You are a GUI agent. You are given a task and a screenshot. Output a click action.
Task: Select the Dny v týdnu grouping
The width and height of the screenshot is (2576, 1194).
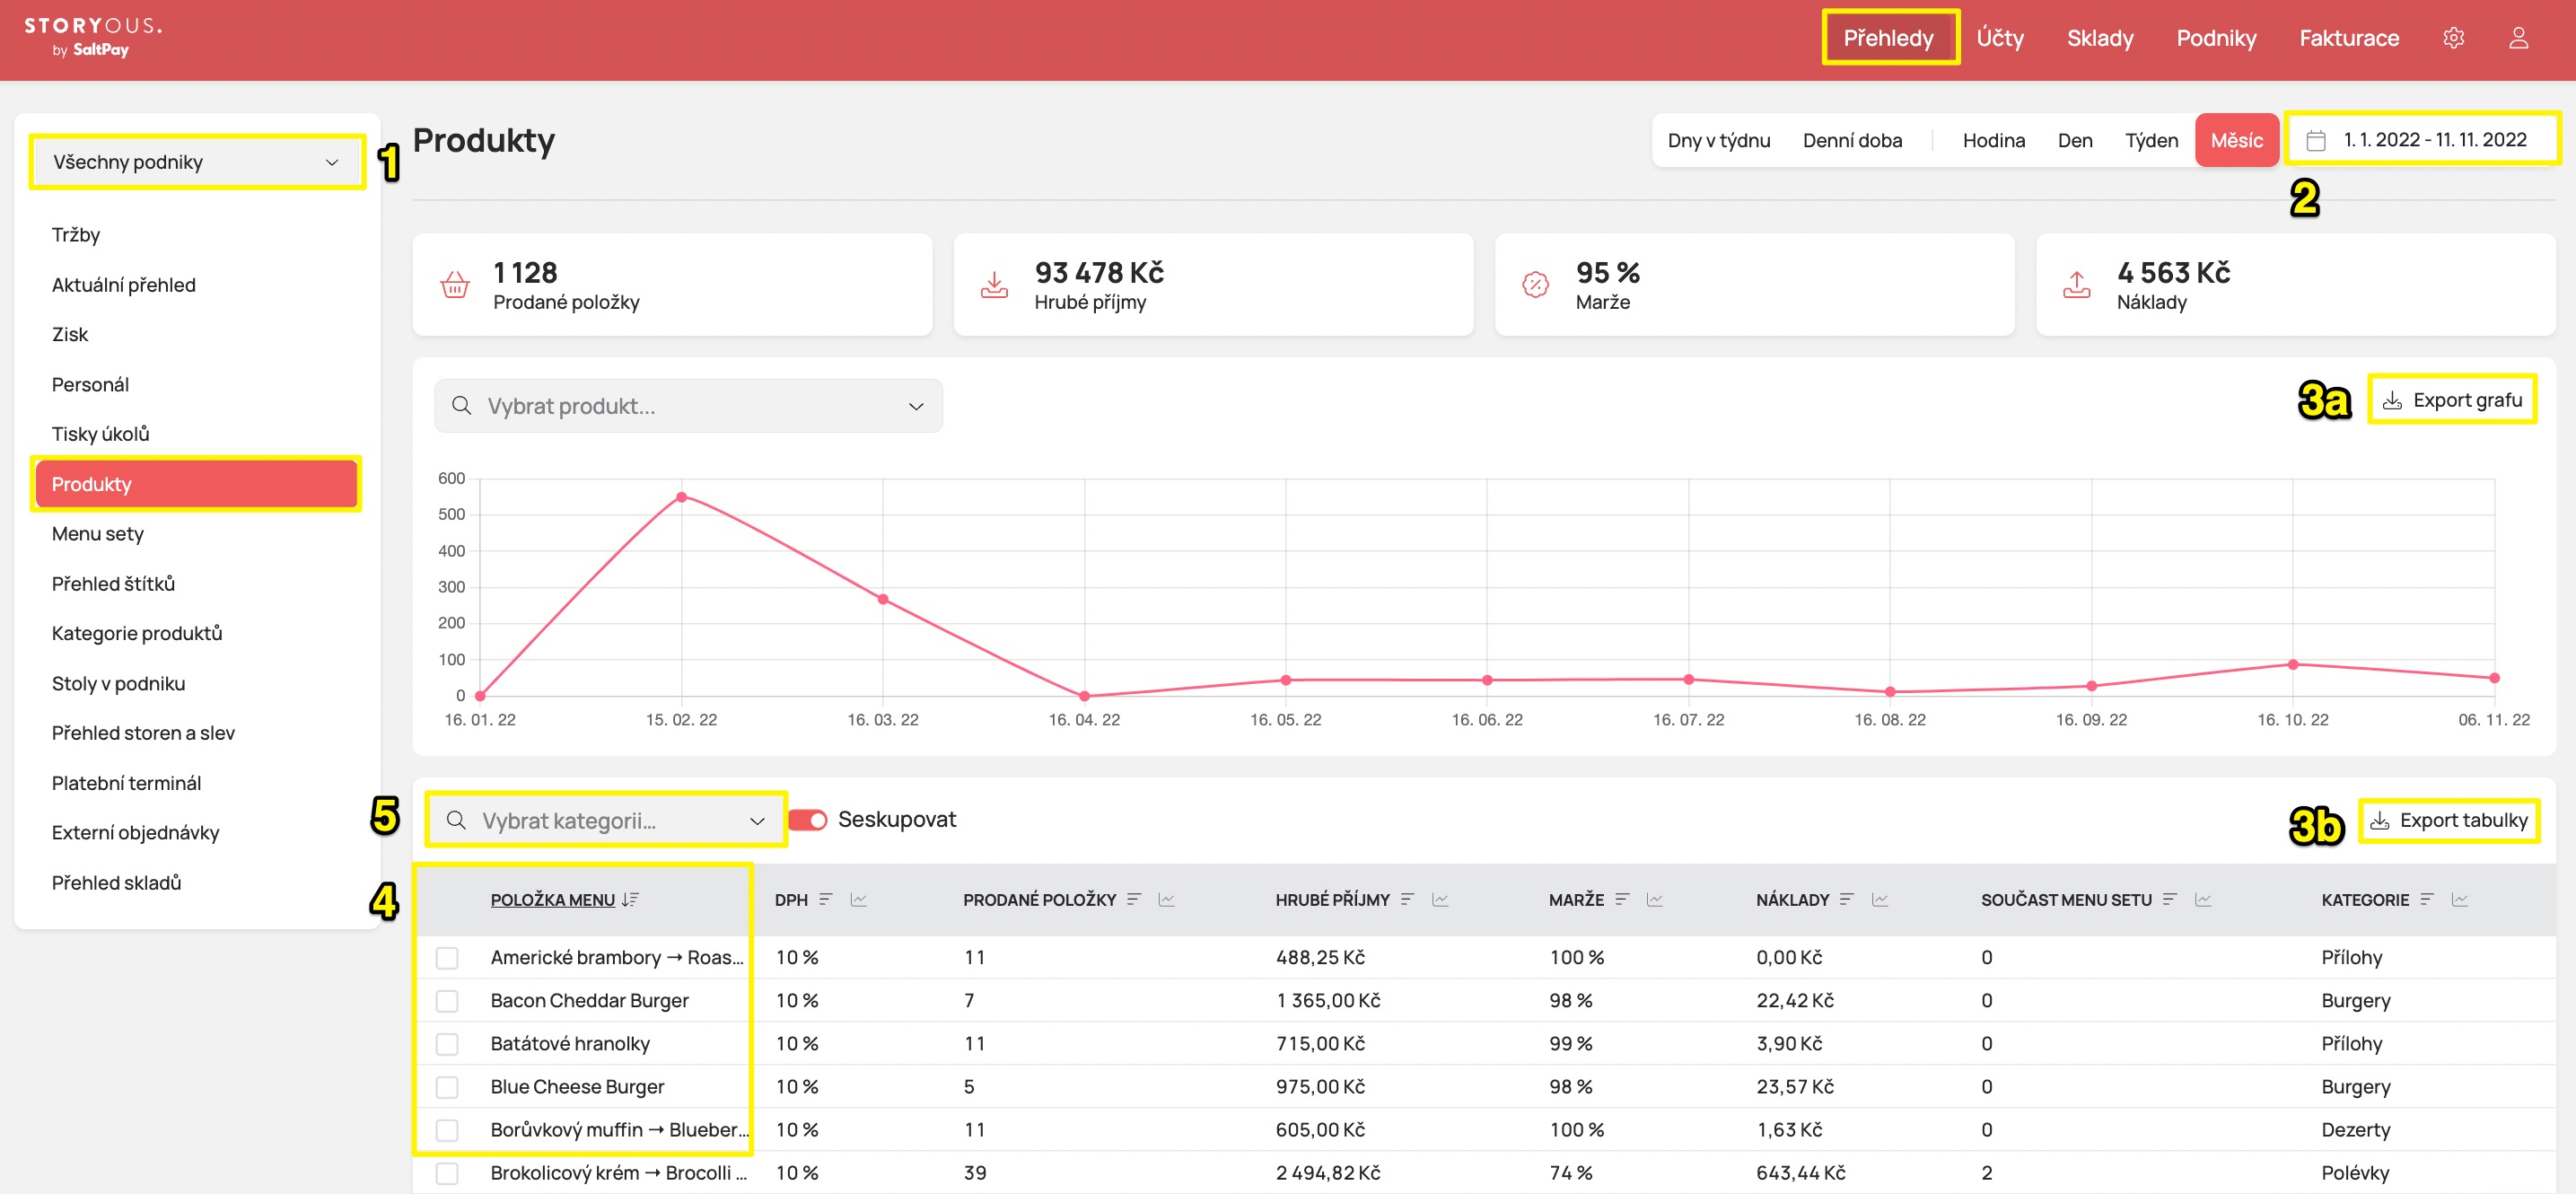[1718, 140]
